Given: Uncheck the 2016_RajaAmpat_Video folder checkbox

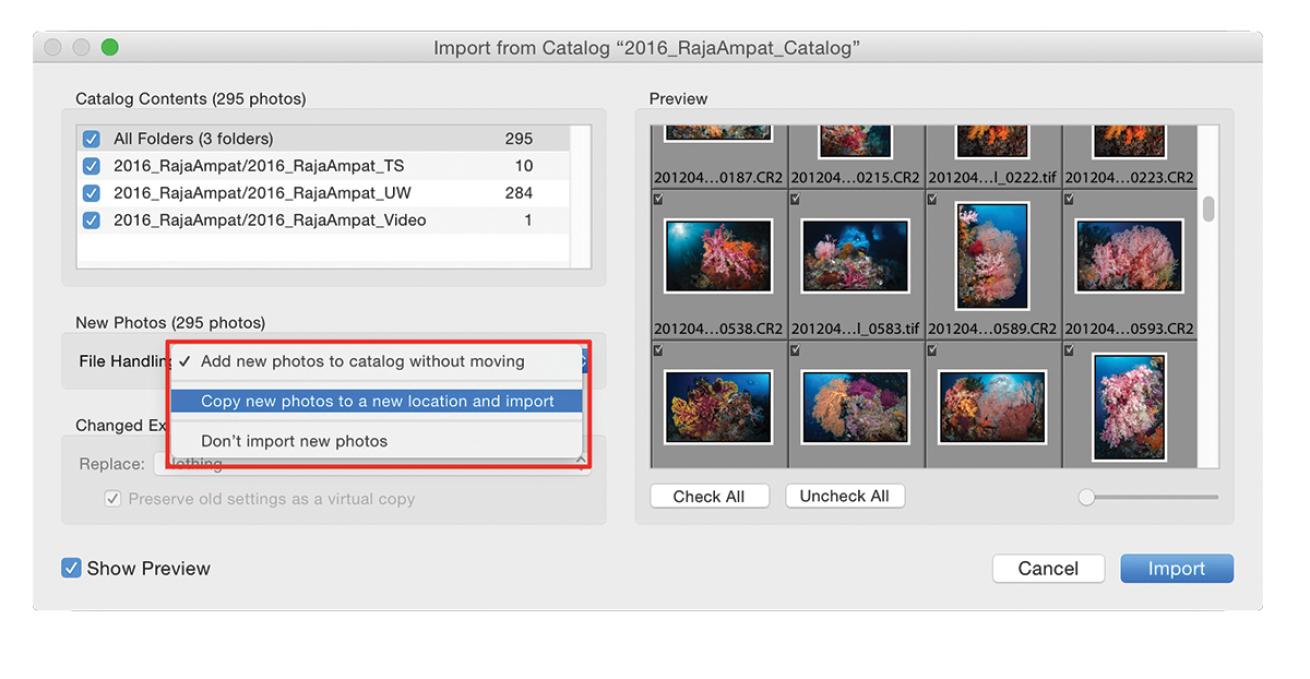Looking at the screenshot, I should 91,220.
